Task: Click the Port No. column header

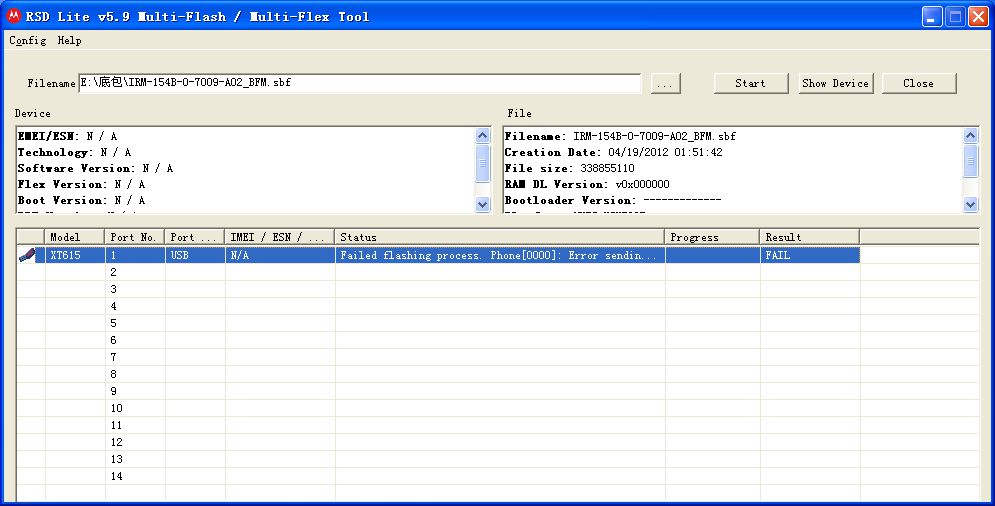Action: 135,237
